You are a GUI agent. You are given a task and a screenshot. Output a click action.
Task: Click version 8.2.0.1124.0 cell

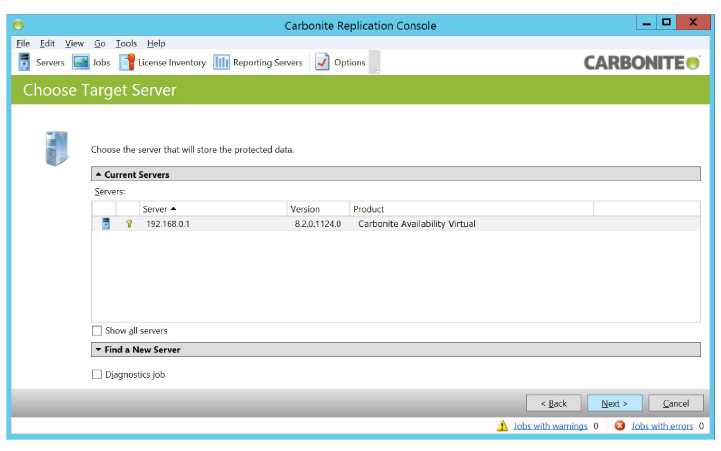point(318,224)
